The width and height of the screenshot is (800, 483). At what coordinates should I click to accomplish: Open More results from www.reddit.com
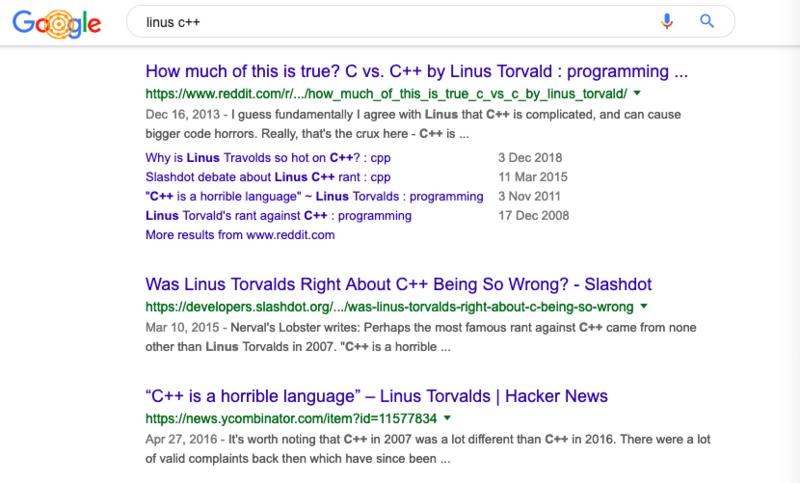(x=240, y=235)
